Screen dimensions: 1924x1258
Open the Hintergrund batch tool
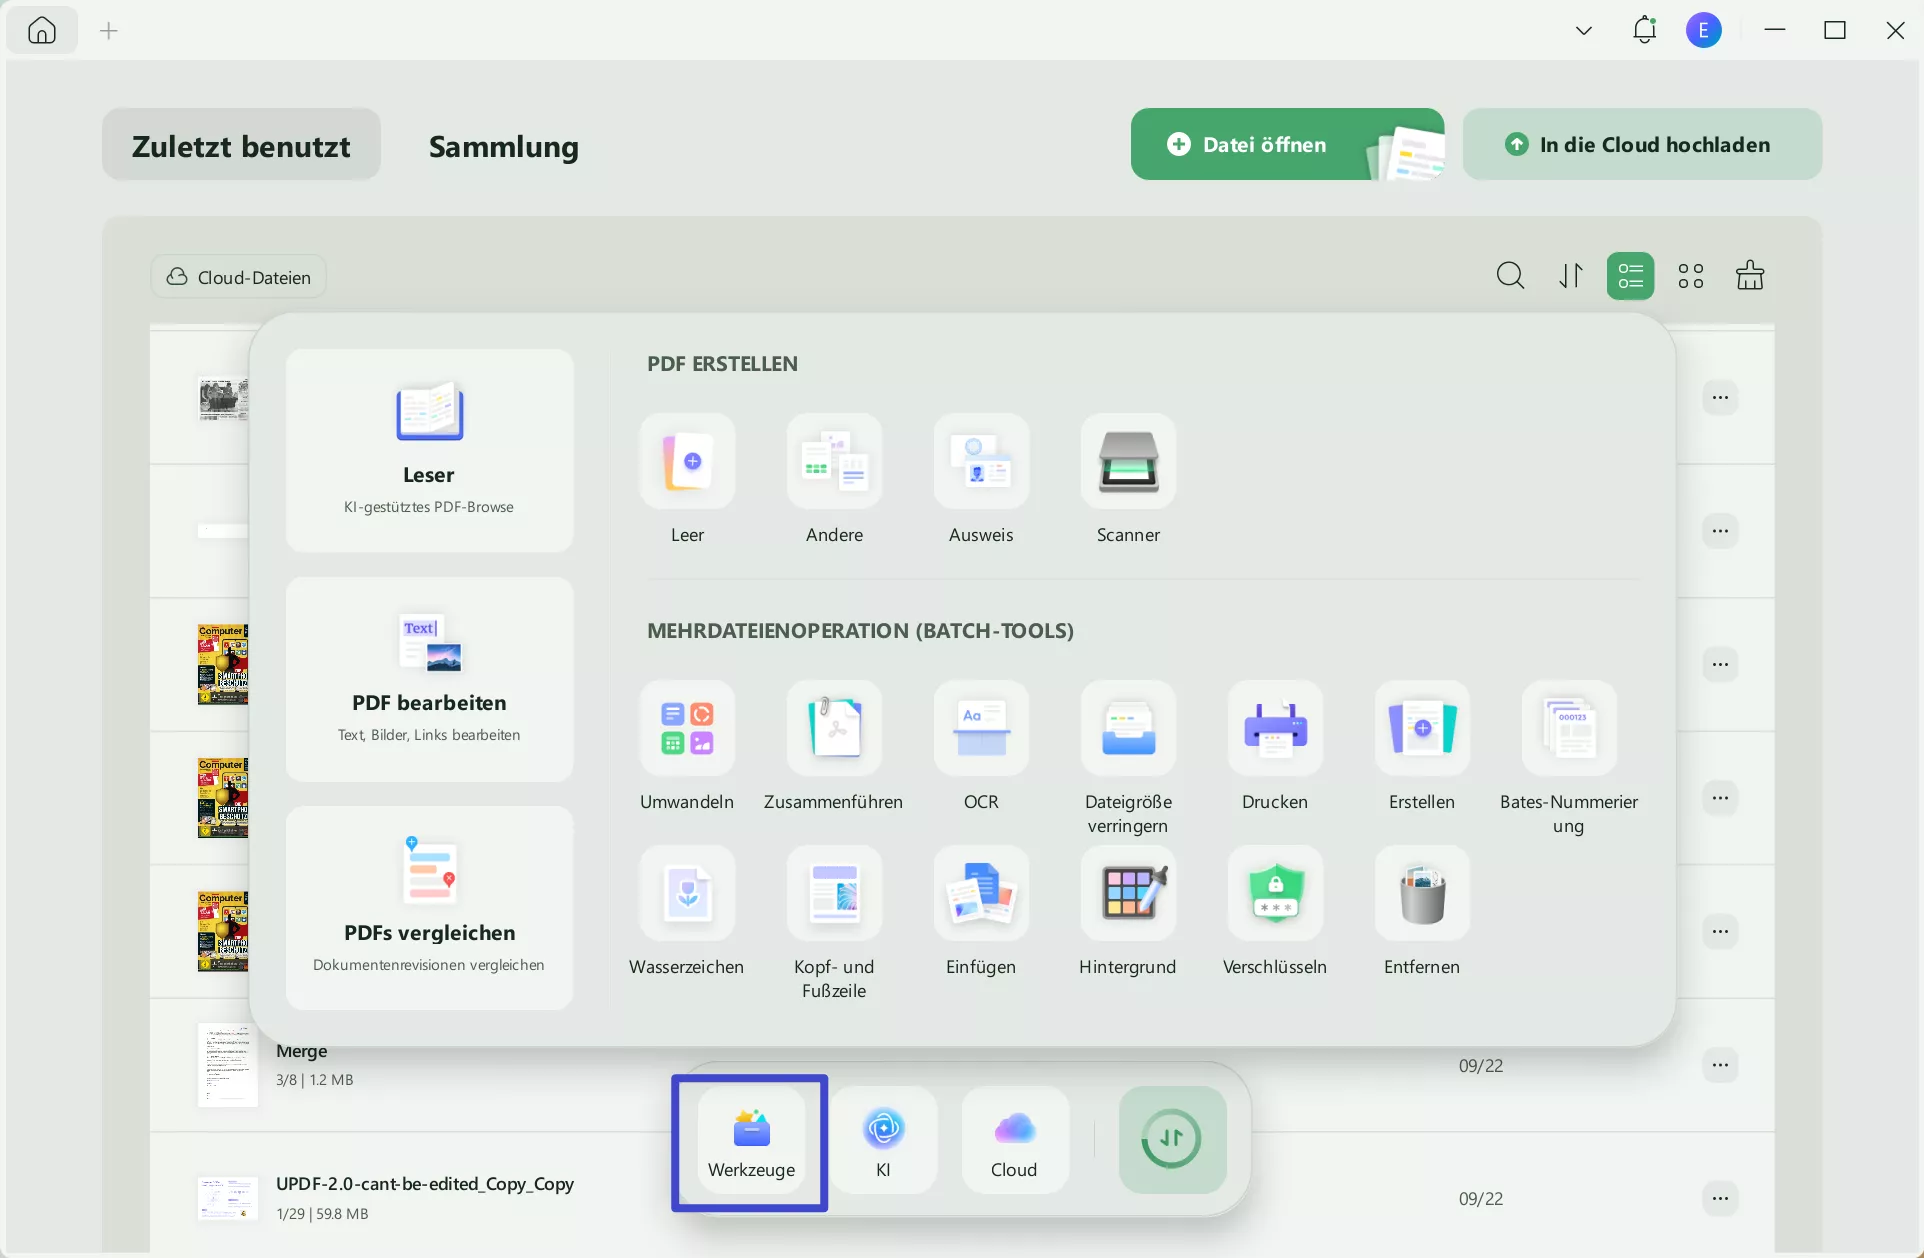click(x=1128, y=894)
